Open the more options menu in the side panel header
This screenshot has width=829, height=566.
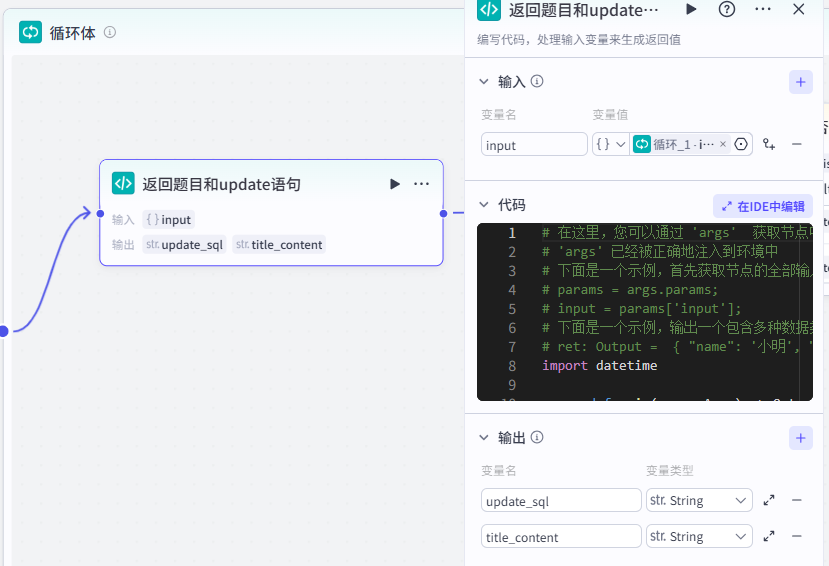[763, 9]
